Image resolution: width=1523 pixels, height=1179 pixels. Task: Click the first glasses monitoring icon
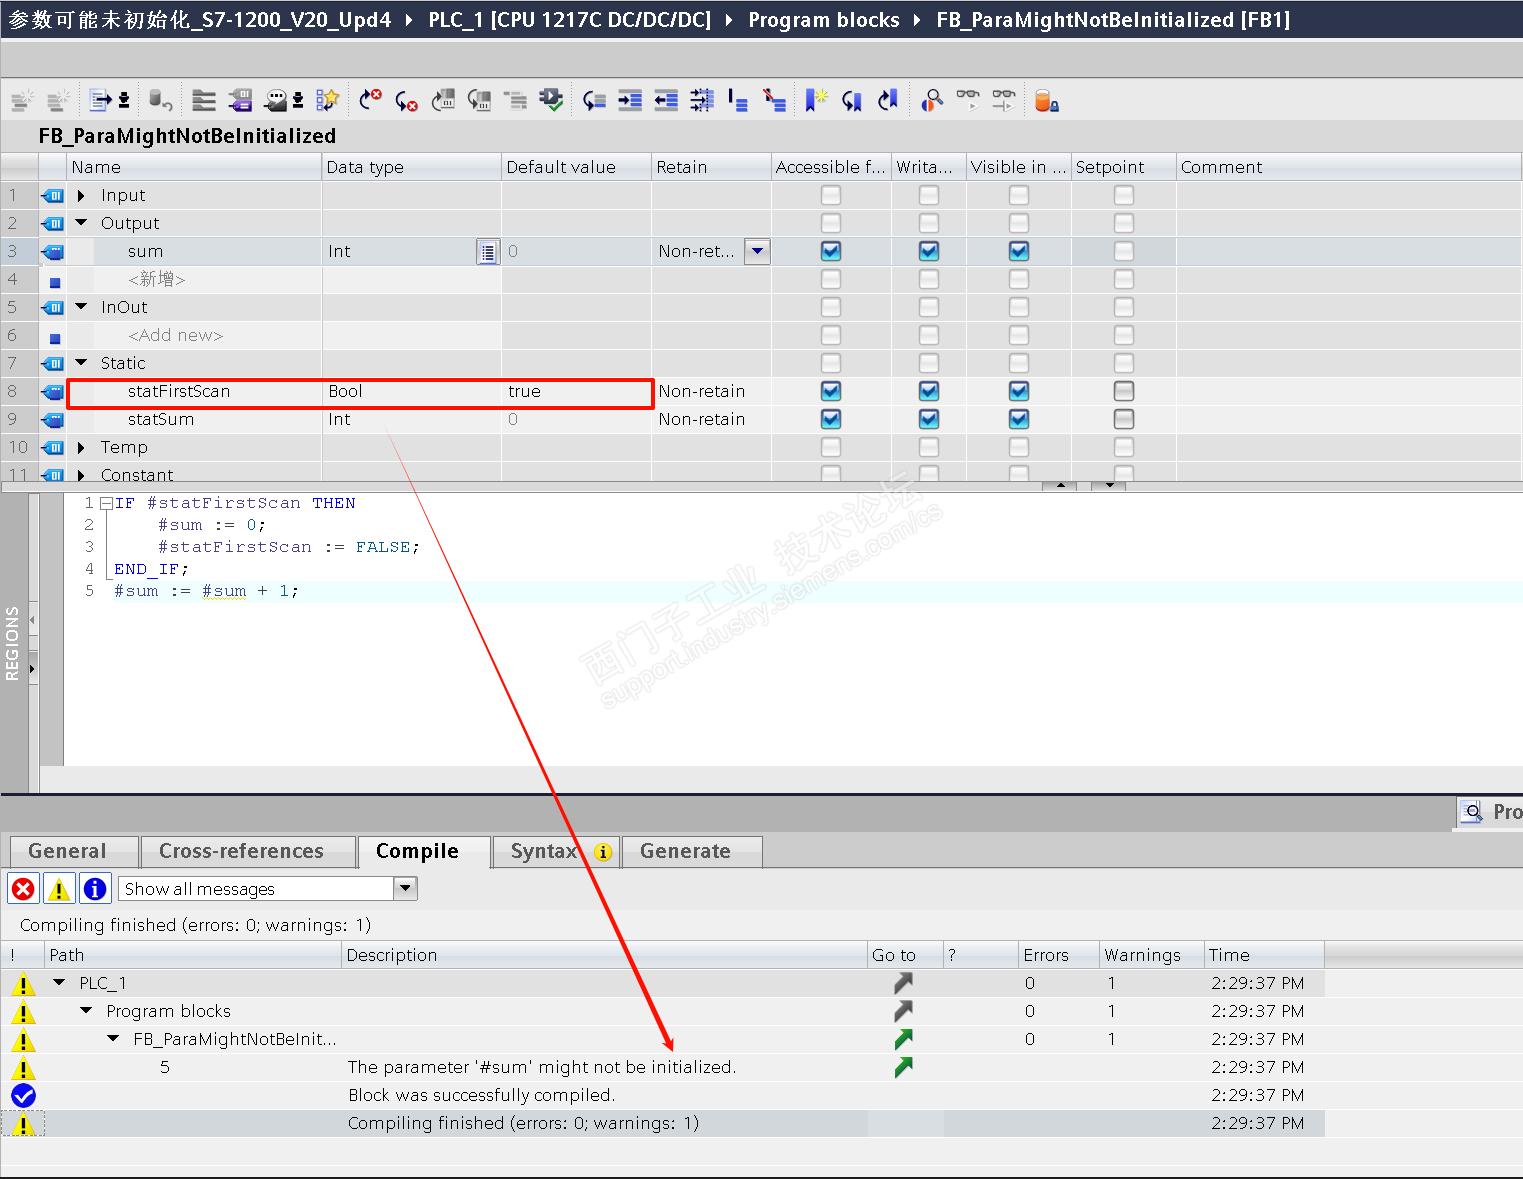(x=968, y=100)
